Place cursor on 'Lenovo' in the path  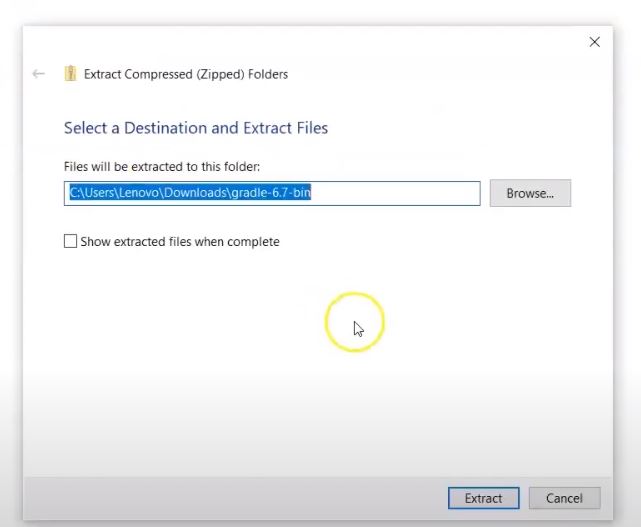(x=139, y=192)
